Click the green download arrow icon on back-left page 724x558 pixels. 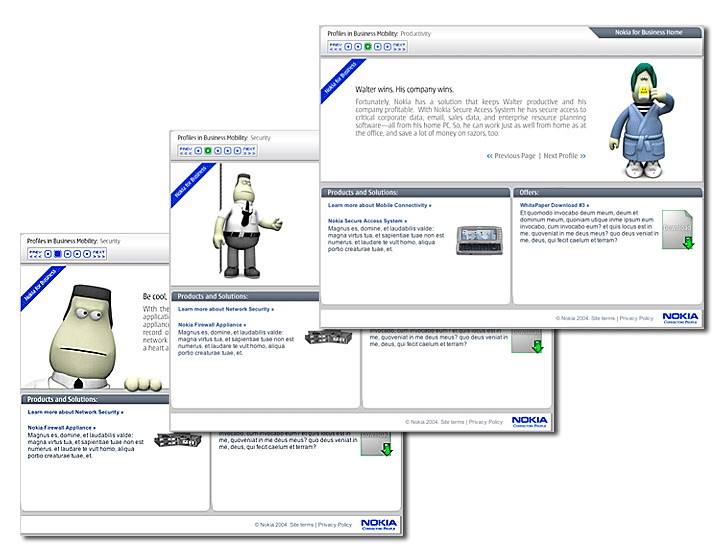pos(386,449)
